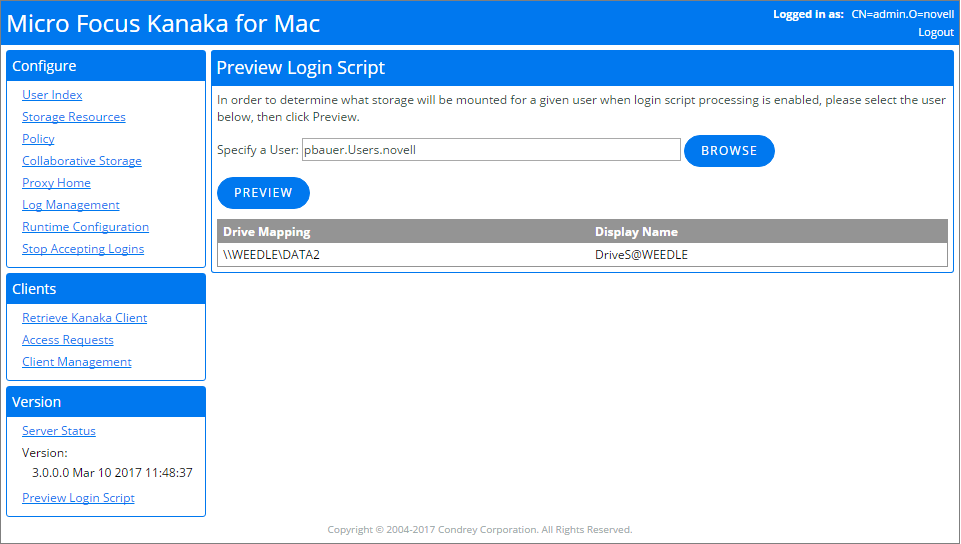Click the Micro Focus Kanaka for Mac title
This screenshot has width=961, height=544.
pyautogui.click(x=163, y=24)
